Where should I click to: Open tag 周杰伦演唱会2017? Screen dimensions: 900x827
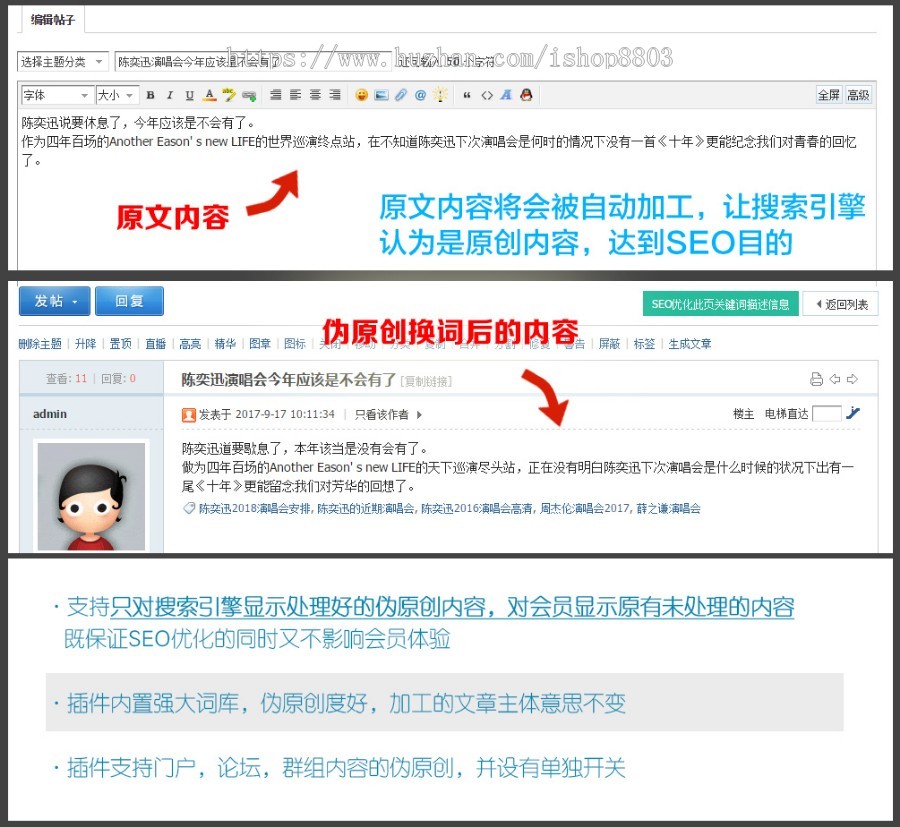(585, 508)
